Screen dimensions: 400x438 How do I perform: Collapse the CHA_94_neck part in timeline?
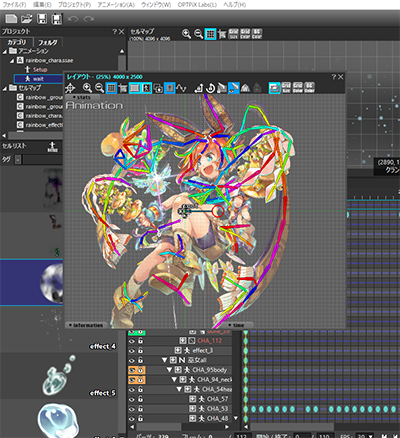click(x=174, y=380)
